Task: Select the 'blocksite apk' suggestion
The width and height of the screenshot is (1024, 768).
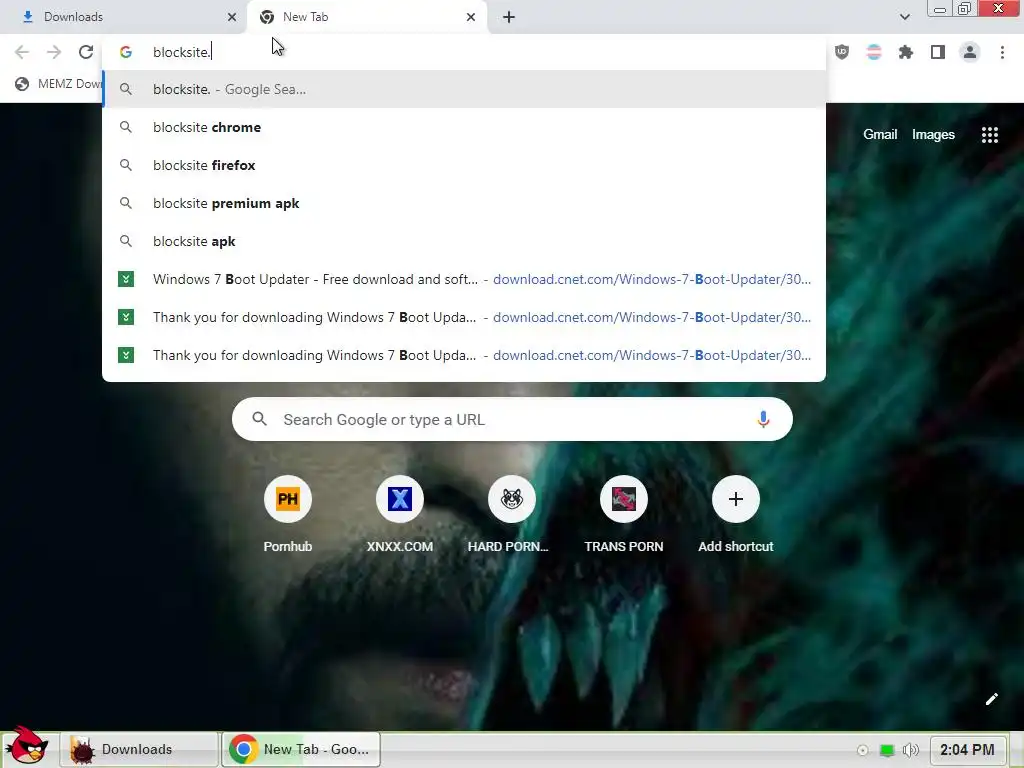Action: (464, 241)
